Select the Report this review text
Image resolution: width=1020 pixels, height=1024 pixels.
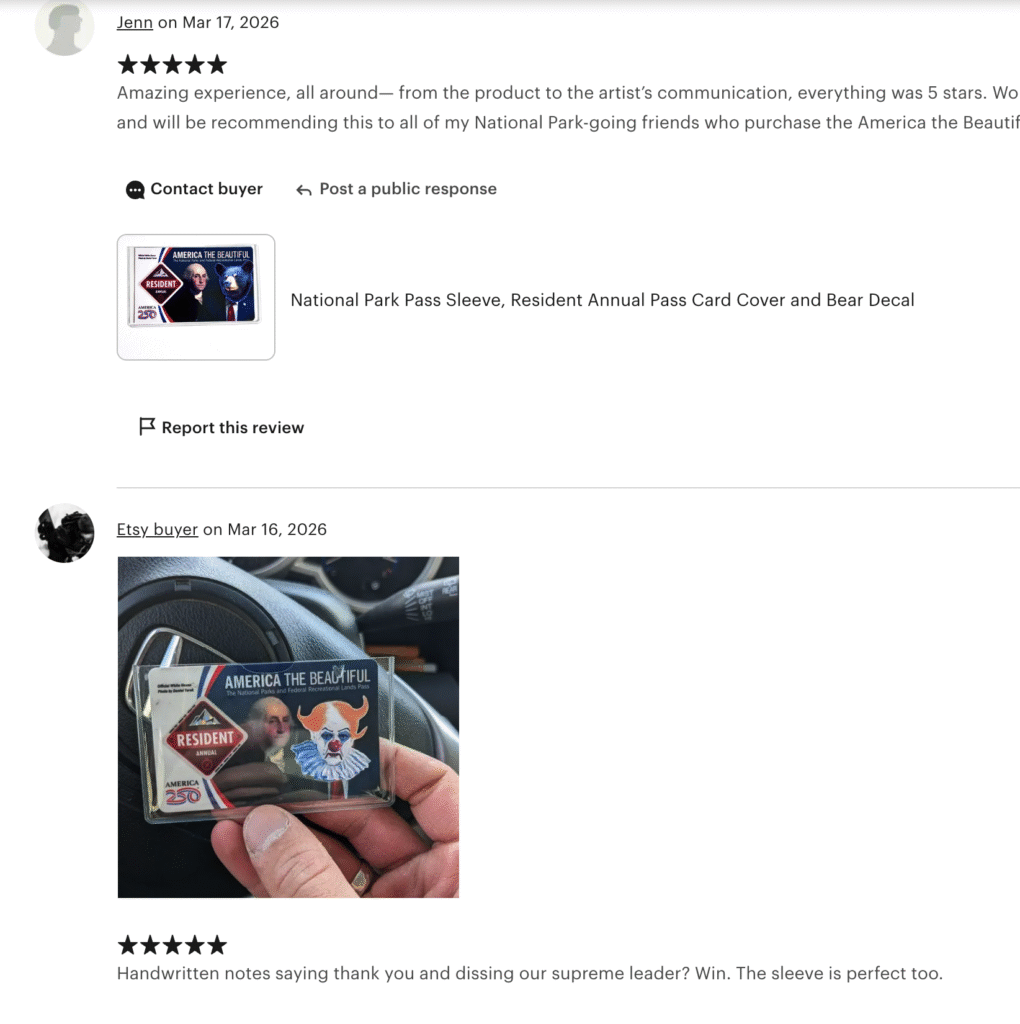coord(232,428)
